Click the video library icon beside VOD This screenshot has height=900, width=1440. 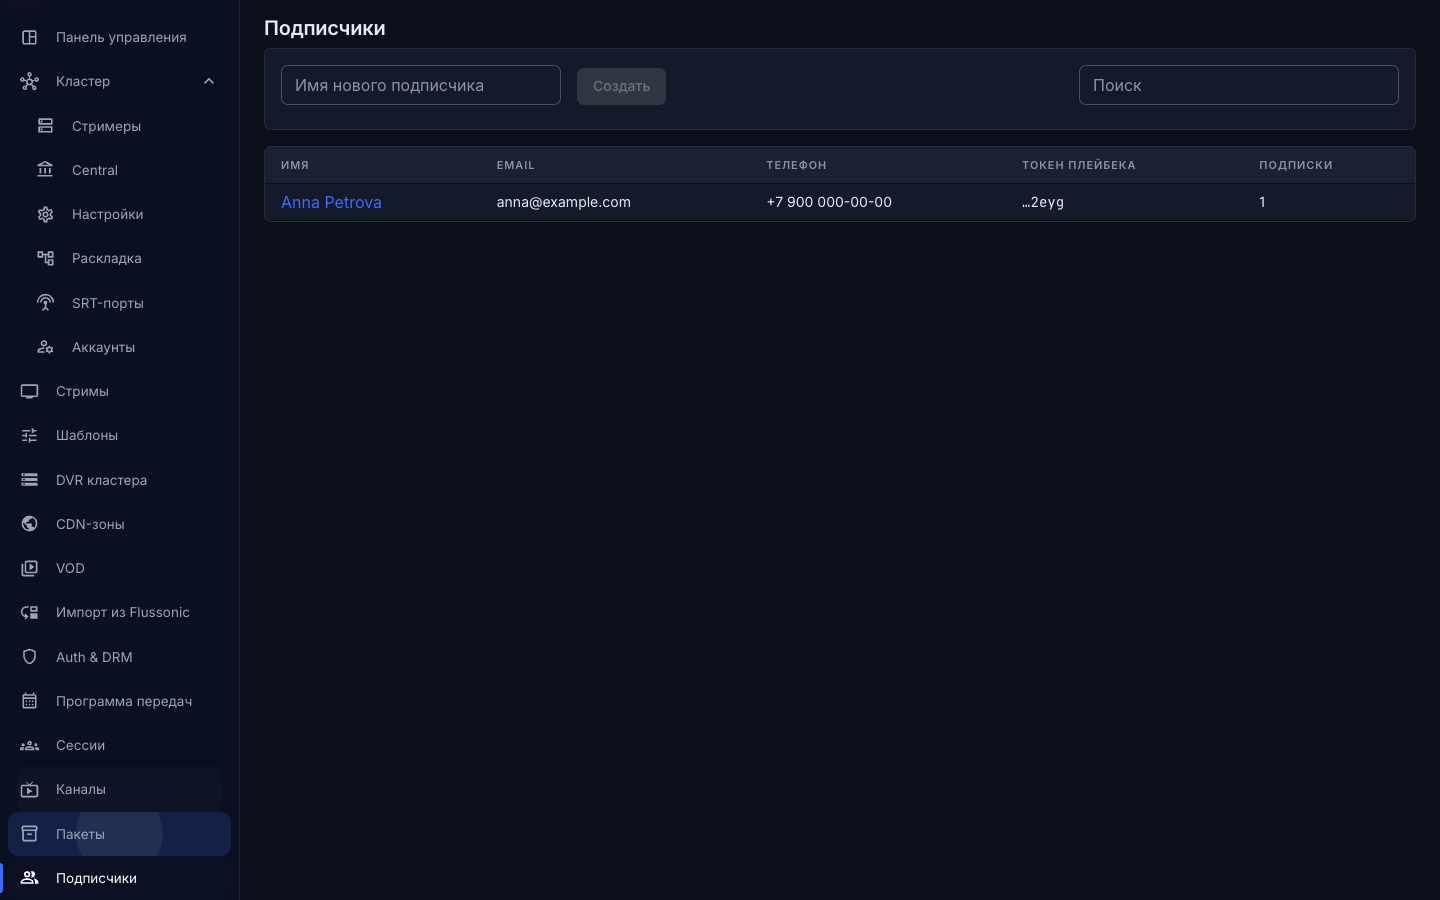[30, 568]
